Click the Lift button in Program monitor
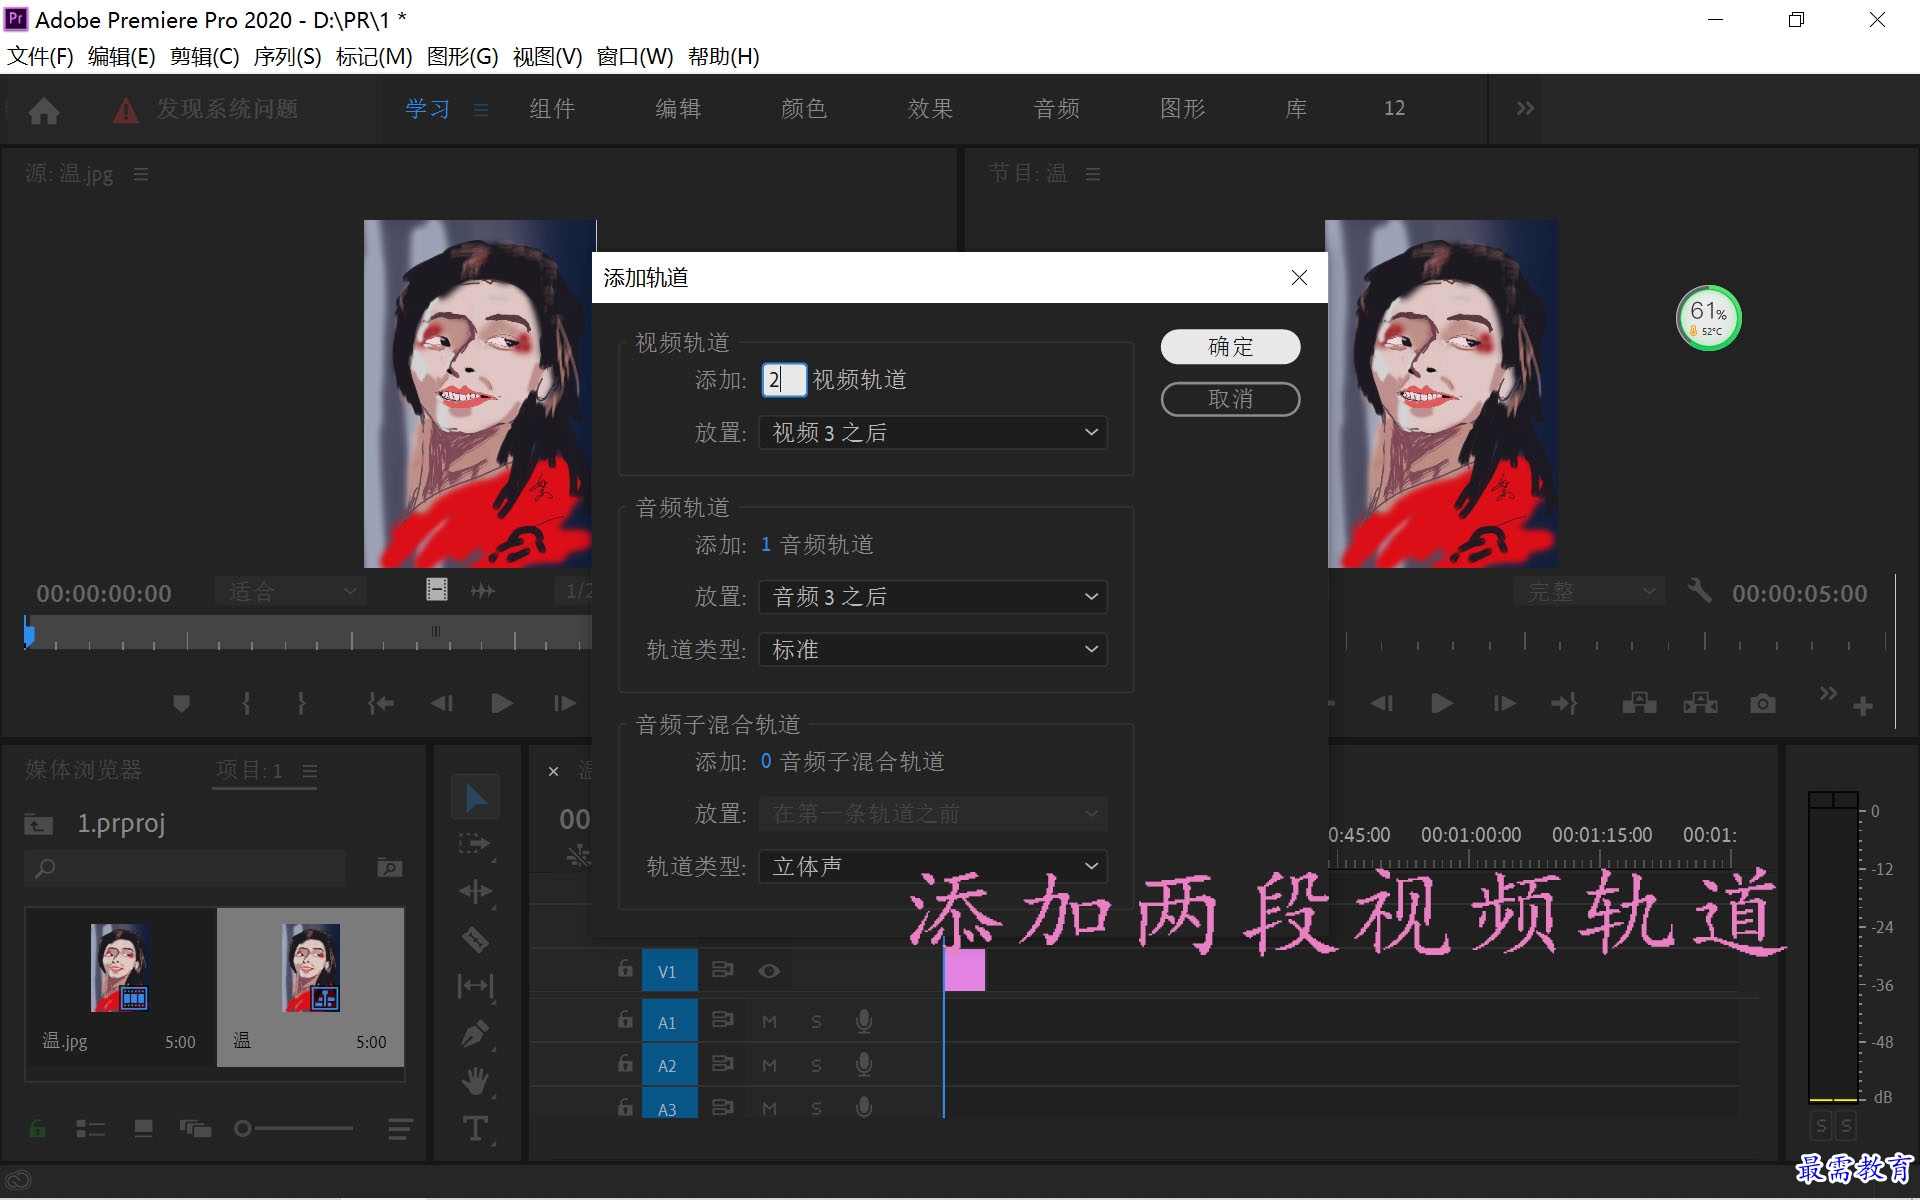The image size is (1920, 1200). 1639,704
